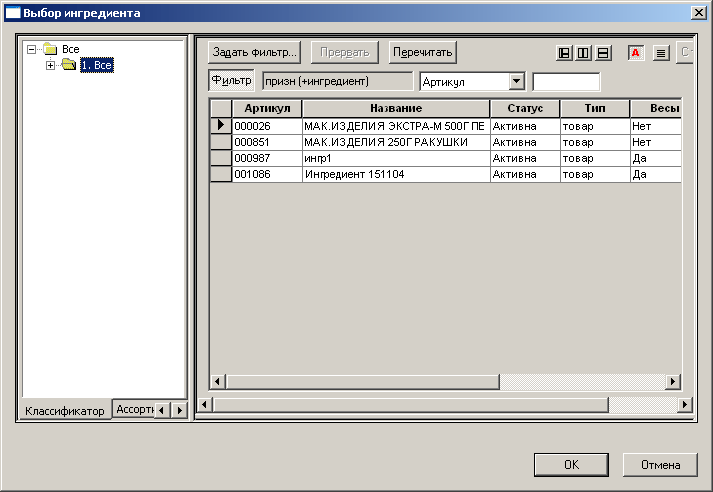Close the Выбор ингредиента dialog

[x=698, y=13]
